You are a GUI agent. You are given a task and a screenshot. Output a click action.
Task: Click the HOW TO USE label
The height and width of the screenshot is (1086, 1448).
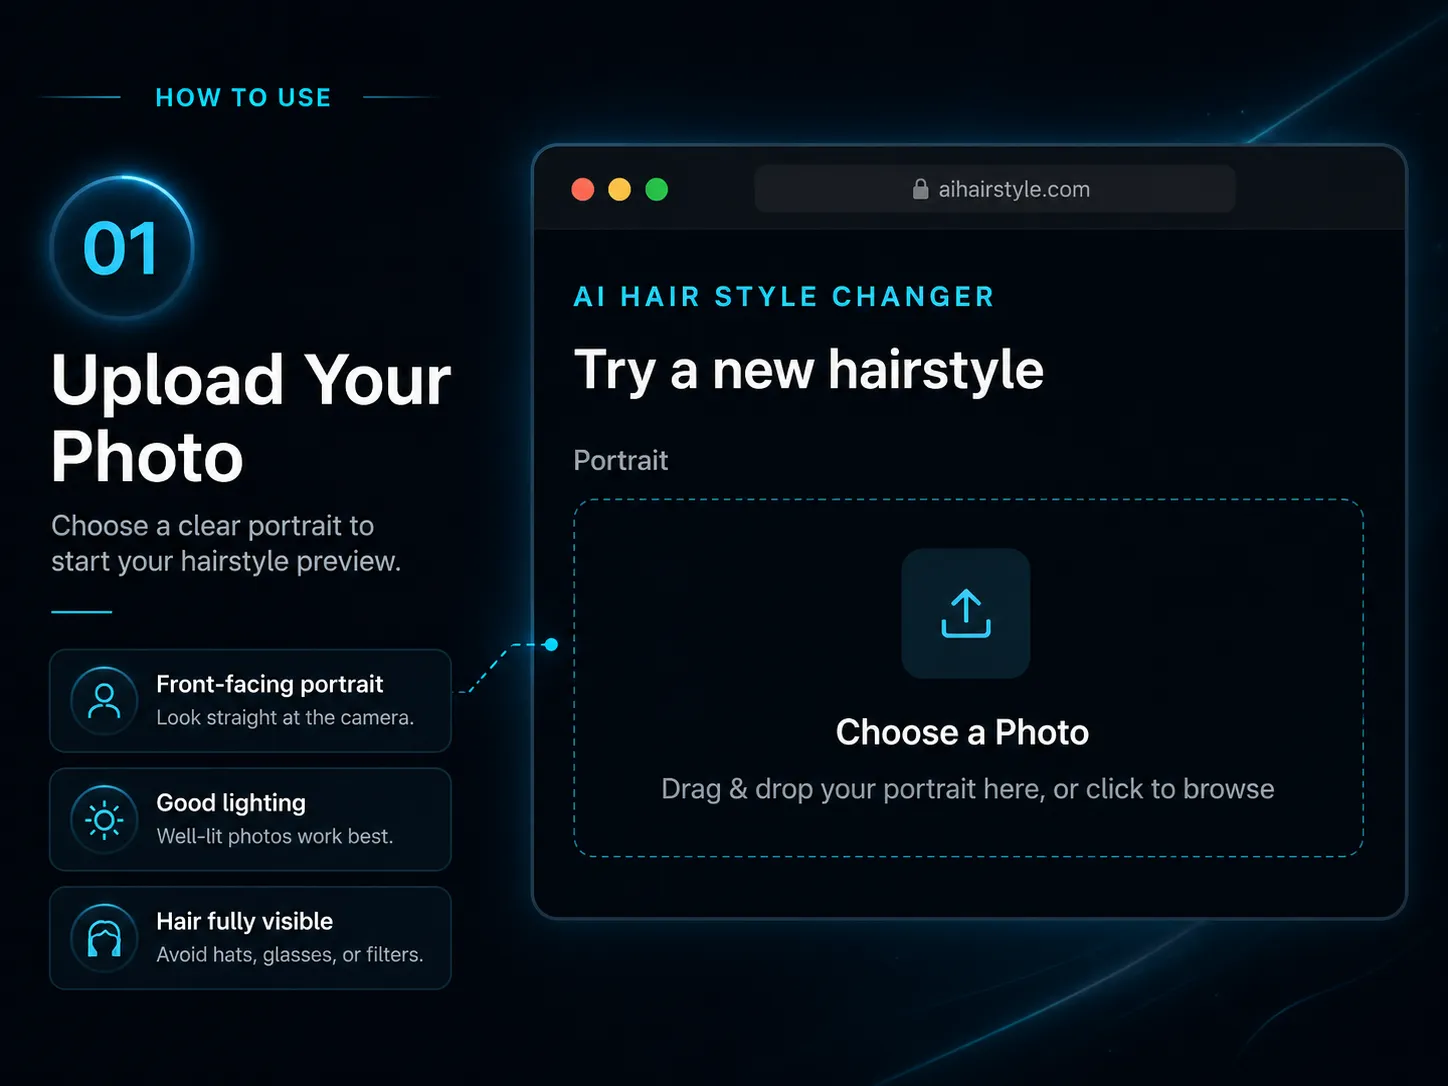[244, 98]
